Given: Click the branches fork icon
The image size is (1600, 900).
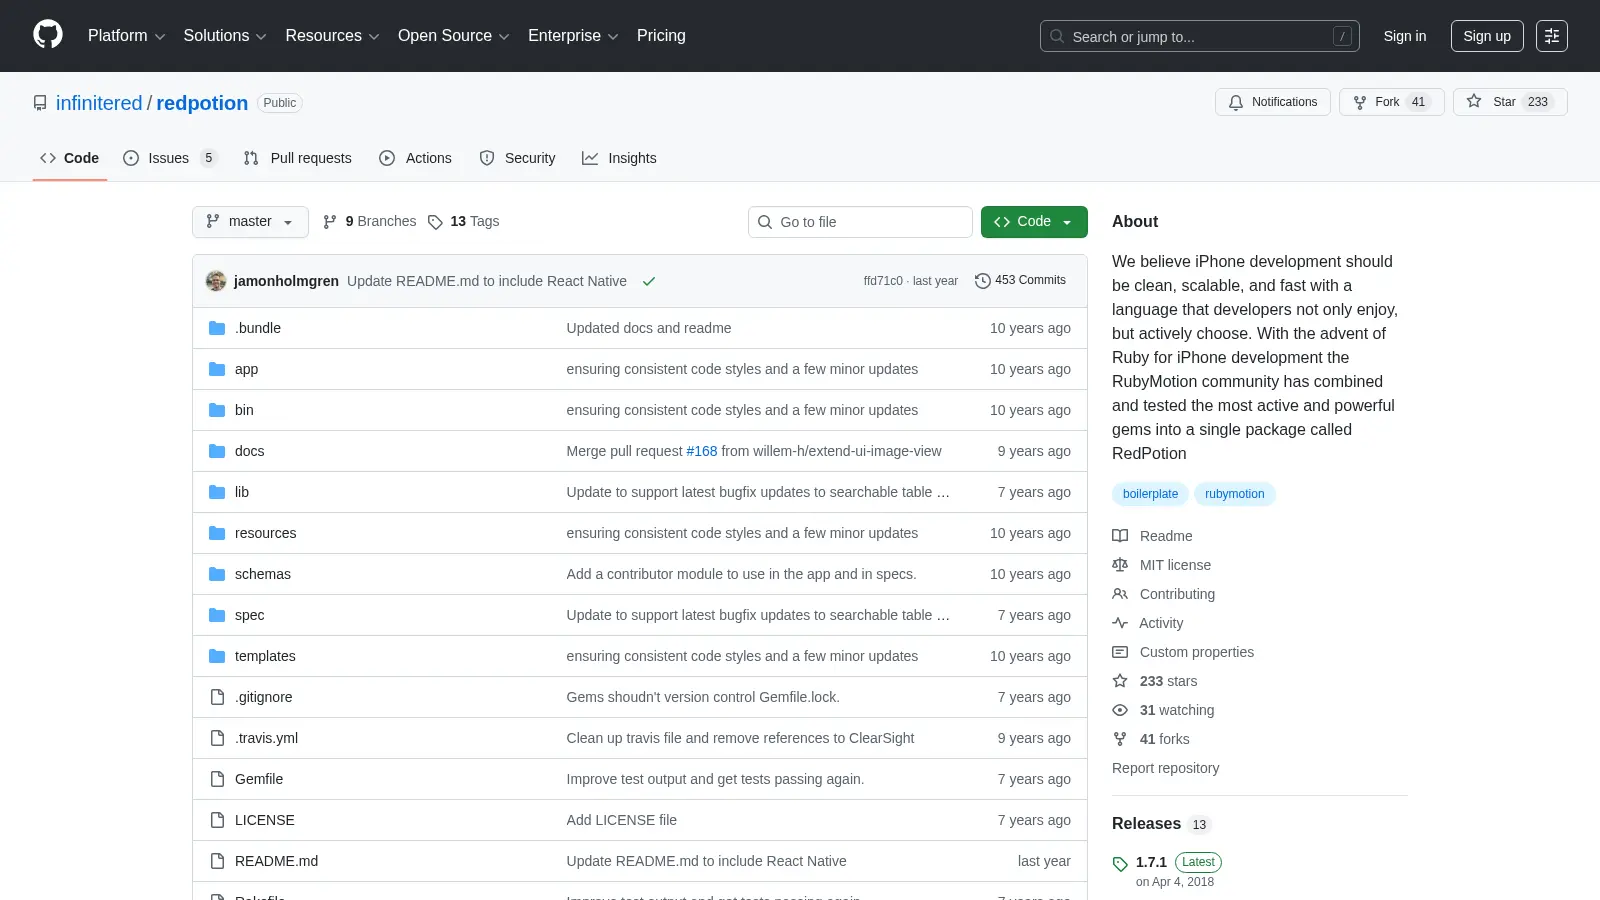Looking at the screenshot, I should coord(330,222).
